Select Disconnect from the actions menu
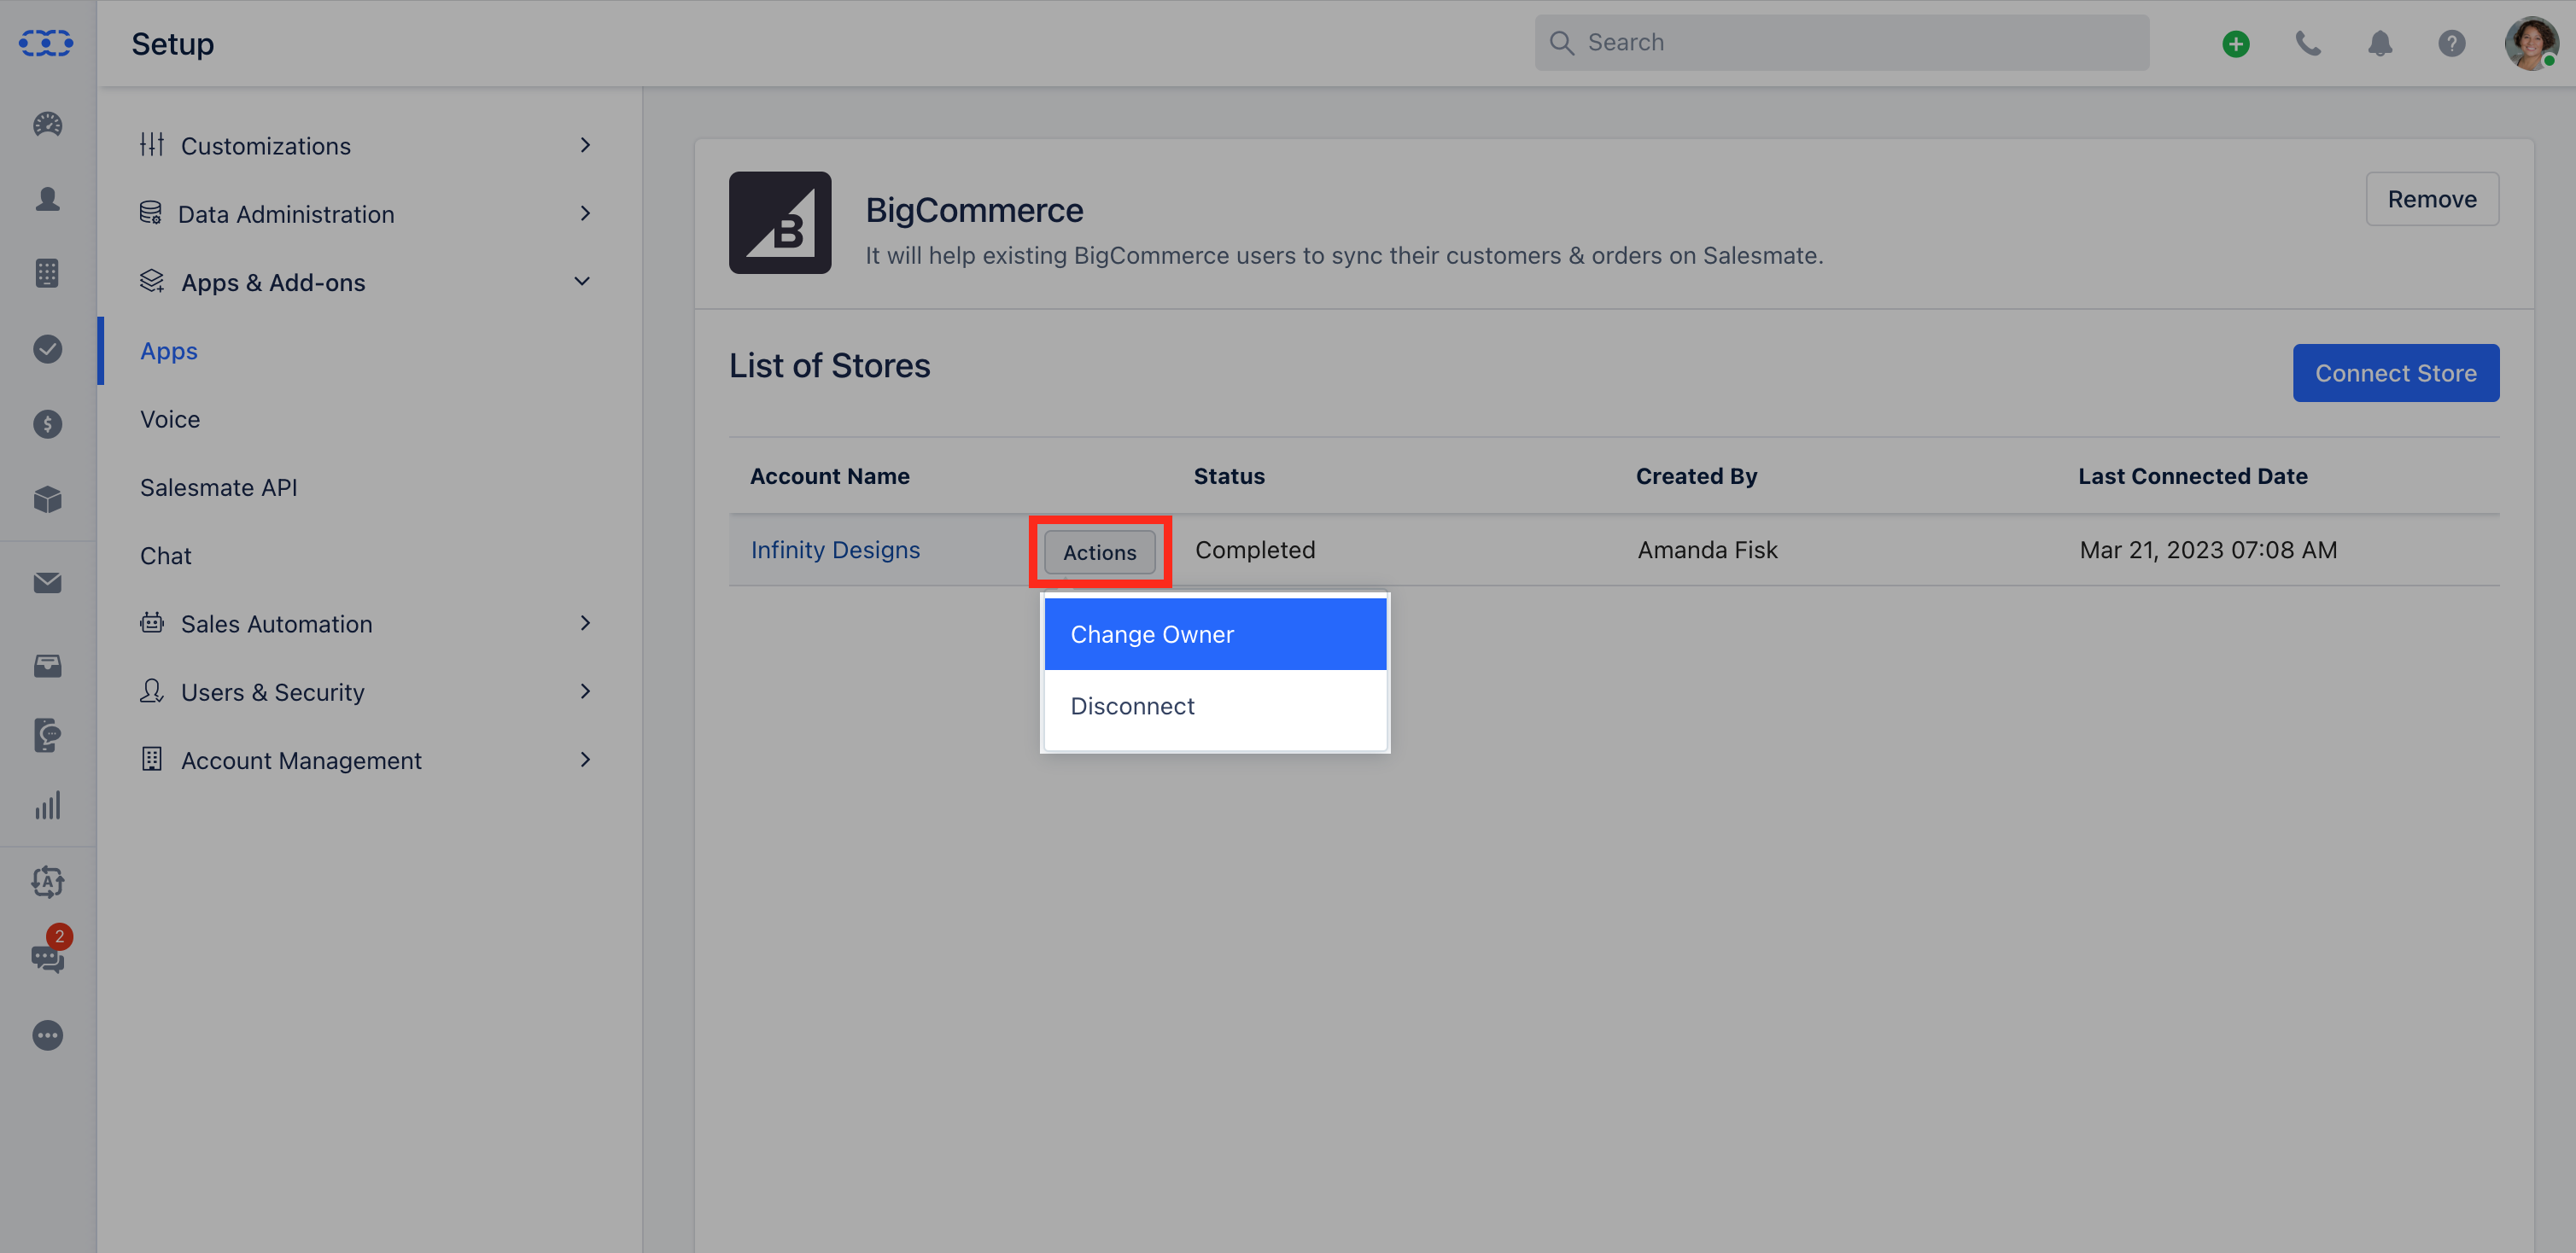This screenshot has height=1253, width=2576. click(x=1215, y=706)
